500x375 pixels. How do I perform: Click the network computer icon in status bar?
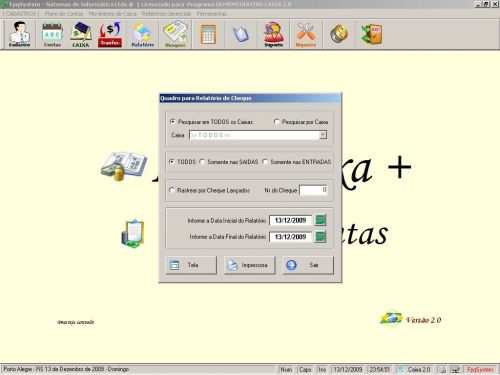[x=455, y=369]
